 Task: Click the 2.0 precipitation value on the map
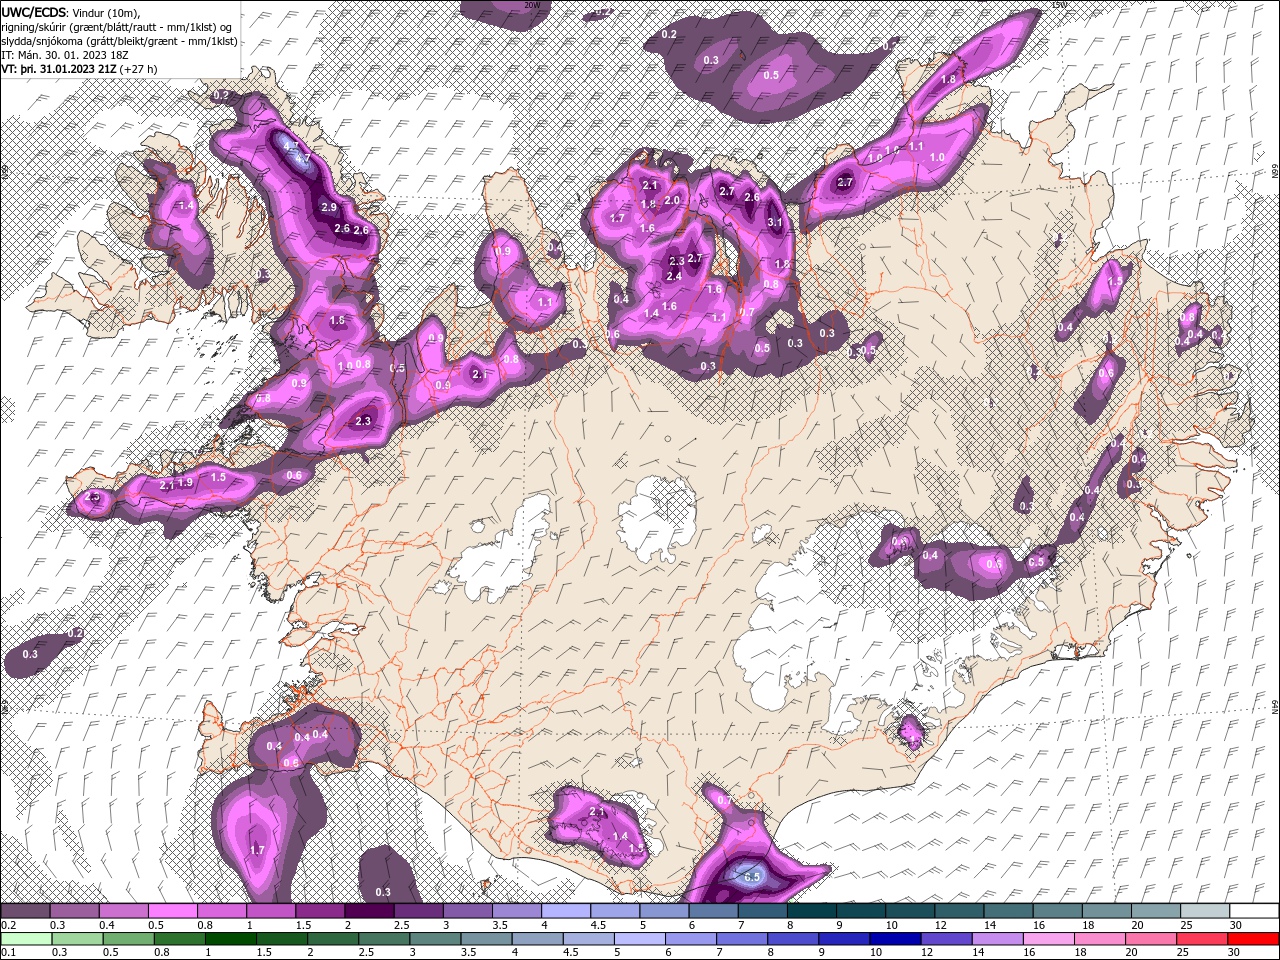pos(672,200)
